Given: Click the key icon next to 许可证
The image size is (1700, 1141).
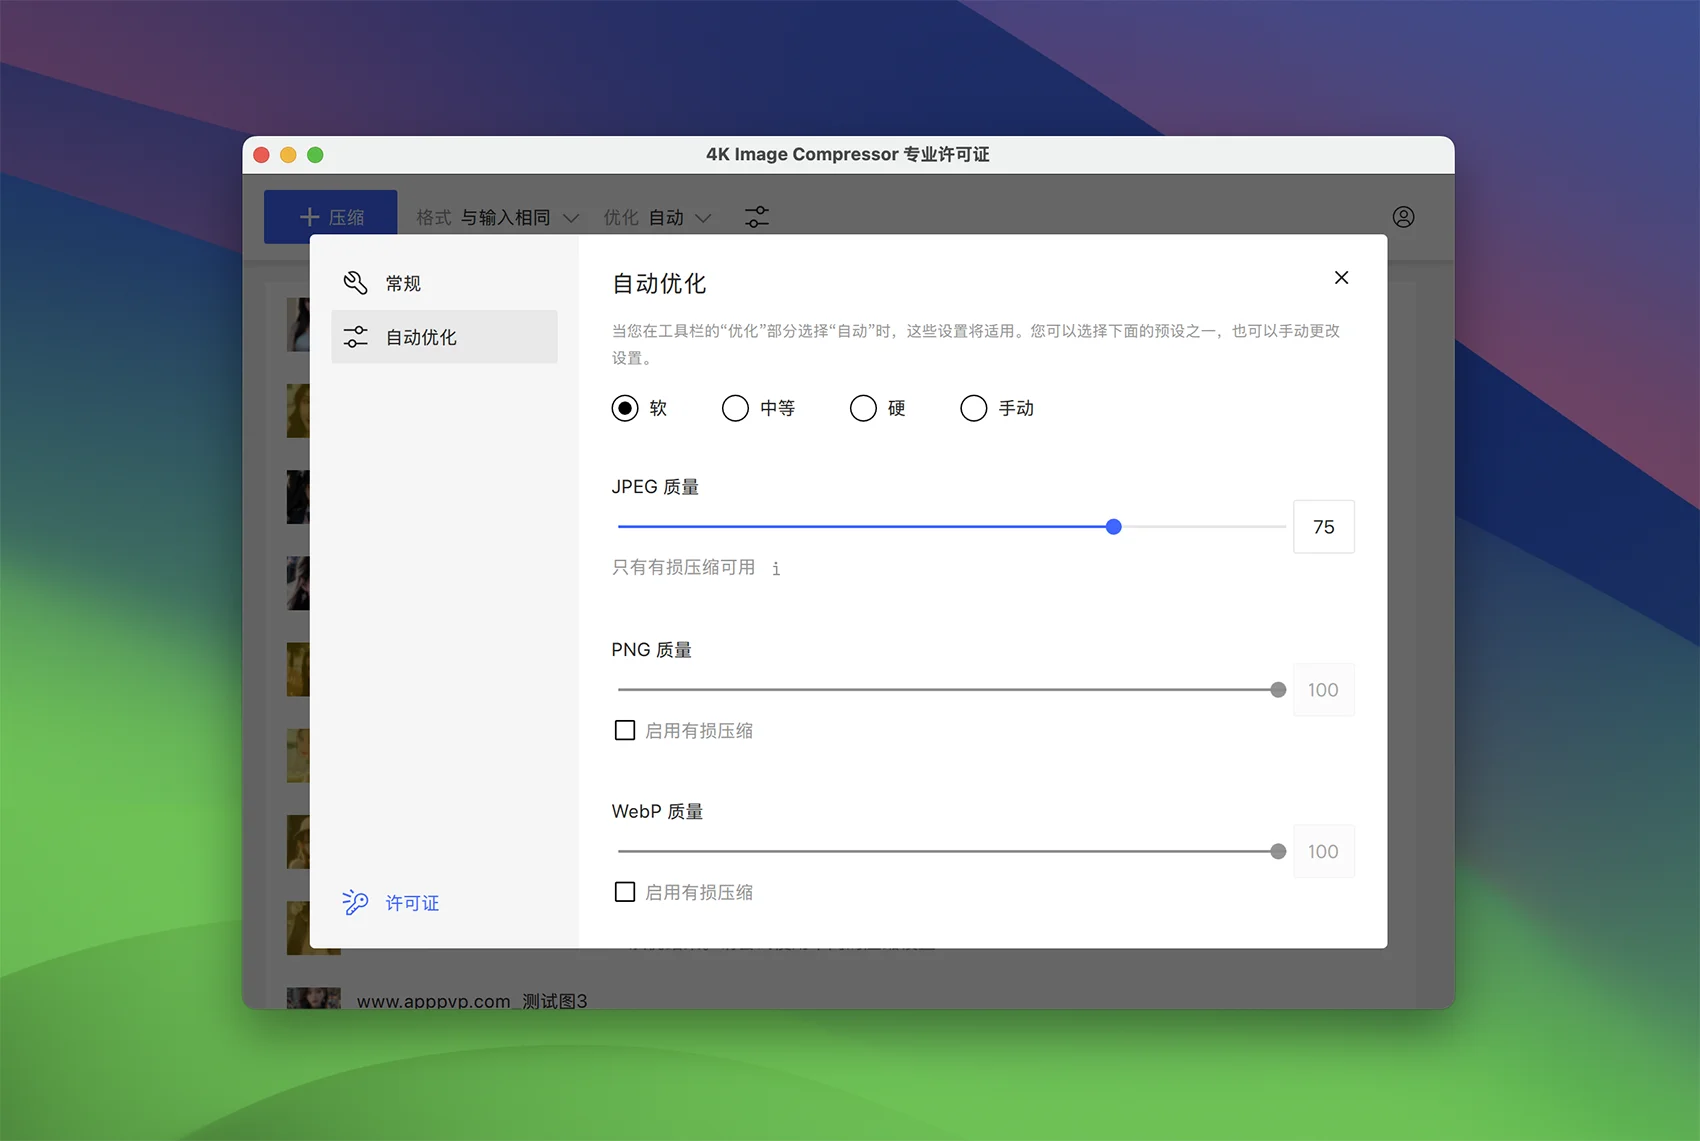Looking at the screenshot, I should (355, 903).
